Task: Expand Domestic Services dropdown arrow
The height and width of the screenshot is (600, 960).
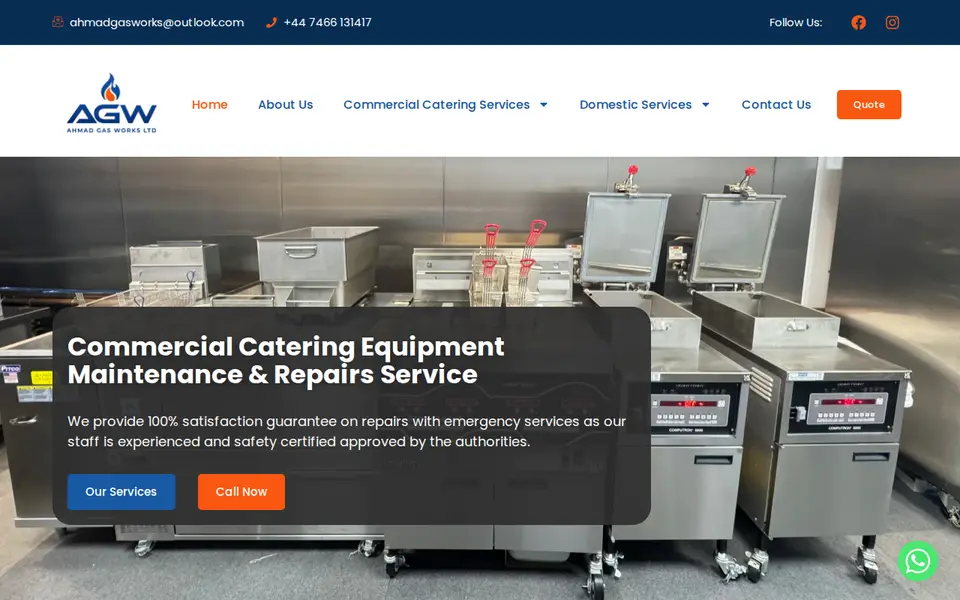Action: click(x=705, y=105)
